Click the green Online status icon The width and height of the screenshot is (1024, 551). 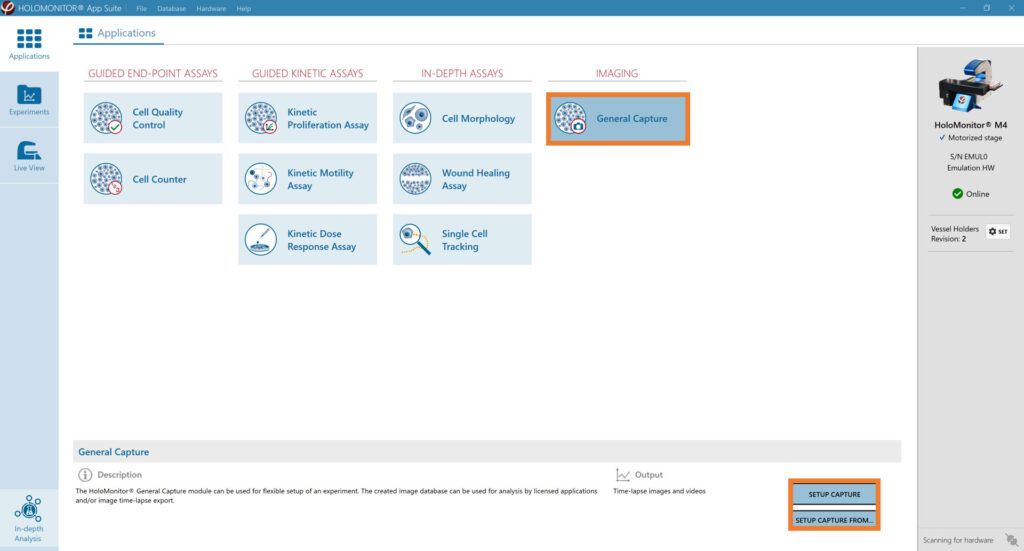pyautogui.click(x=957, y=194)
